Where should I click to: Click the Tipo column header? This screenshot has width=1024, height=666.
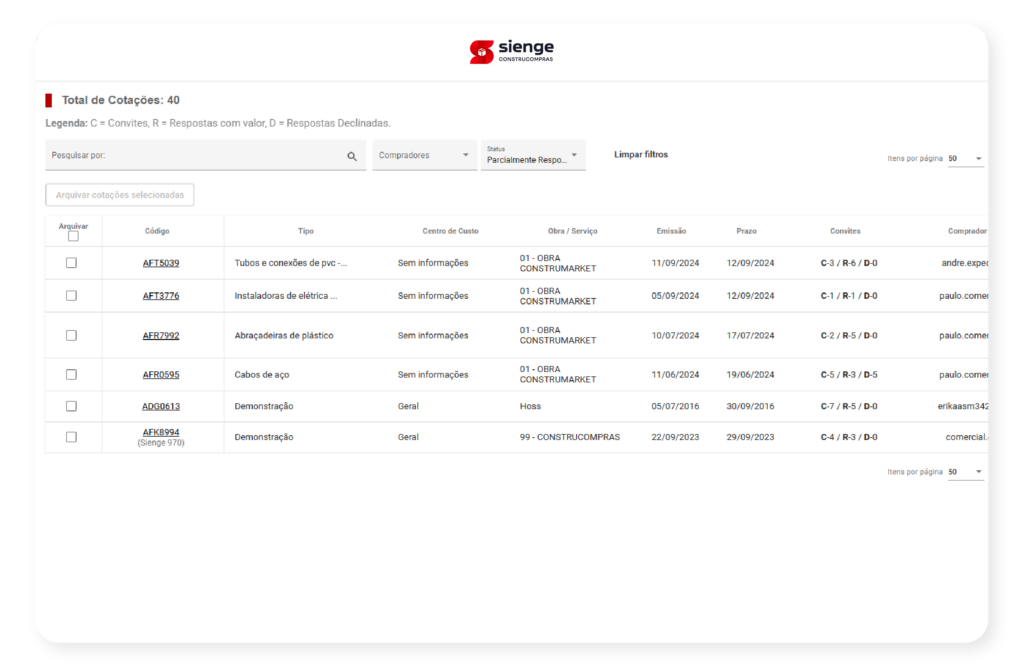pyautogui.click(x=306, y=231)
